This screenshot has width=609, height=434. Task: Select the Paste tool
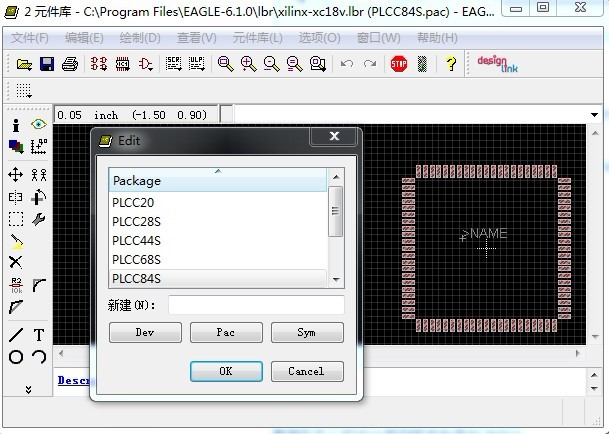pyautogui.click(x=16, y=242)
